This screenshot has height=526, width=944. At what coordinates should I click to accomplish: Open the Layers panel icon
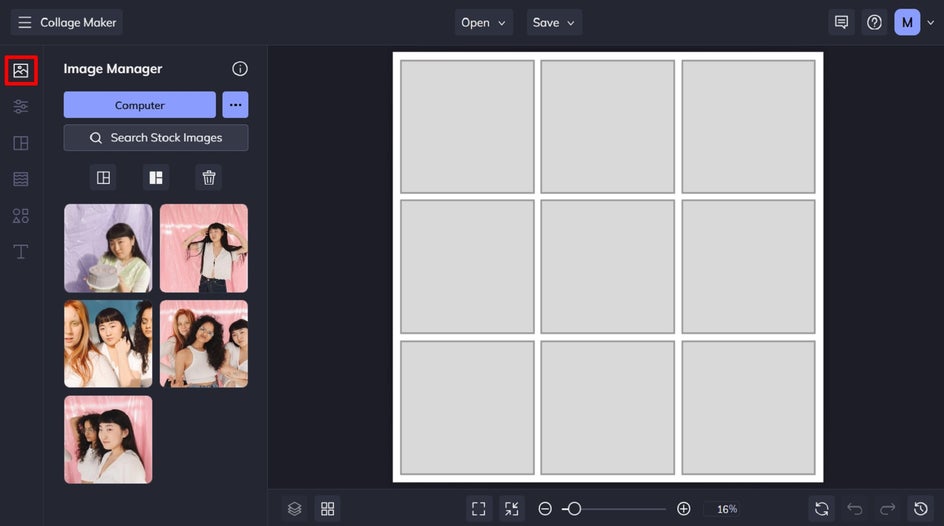click(294, 509)
